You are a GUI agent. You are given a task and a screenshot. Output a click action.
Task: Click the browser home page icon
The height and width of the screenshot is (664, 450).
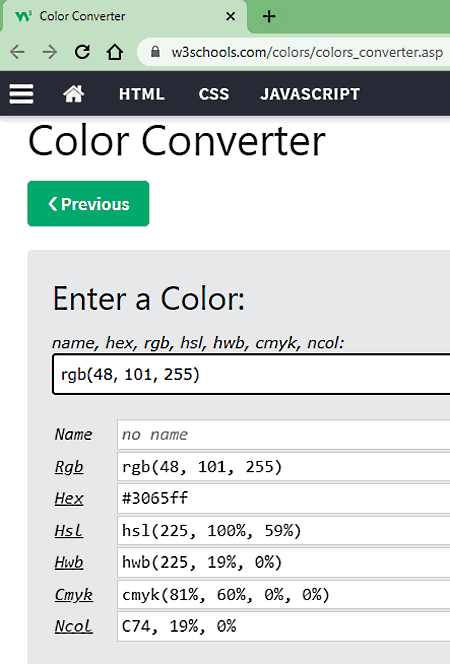pyautogui.click(x=114, y=52)
